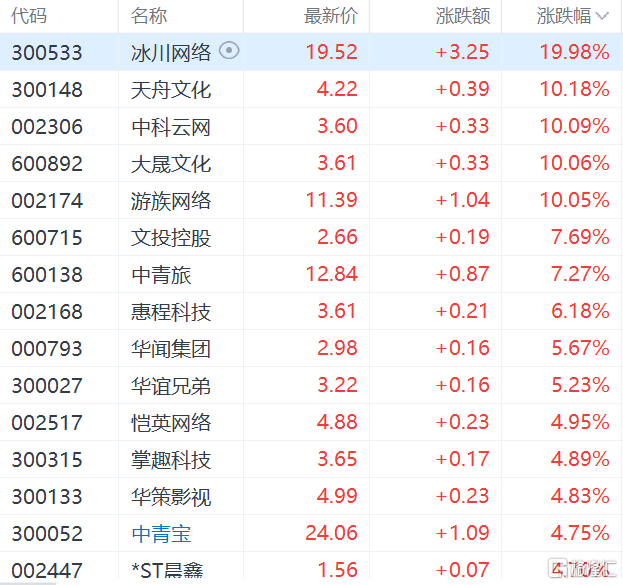Click the 7.69% change percentage
The height and width of the screenshot is (585, 623).
(x=580, y=237)
